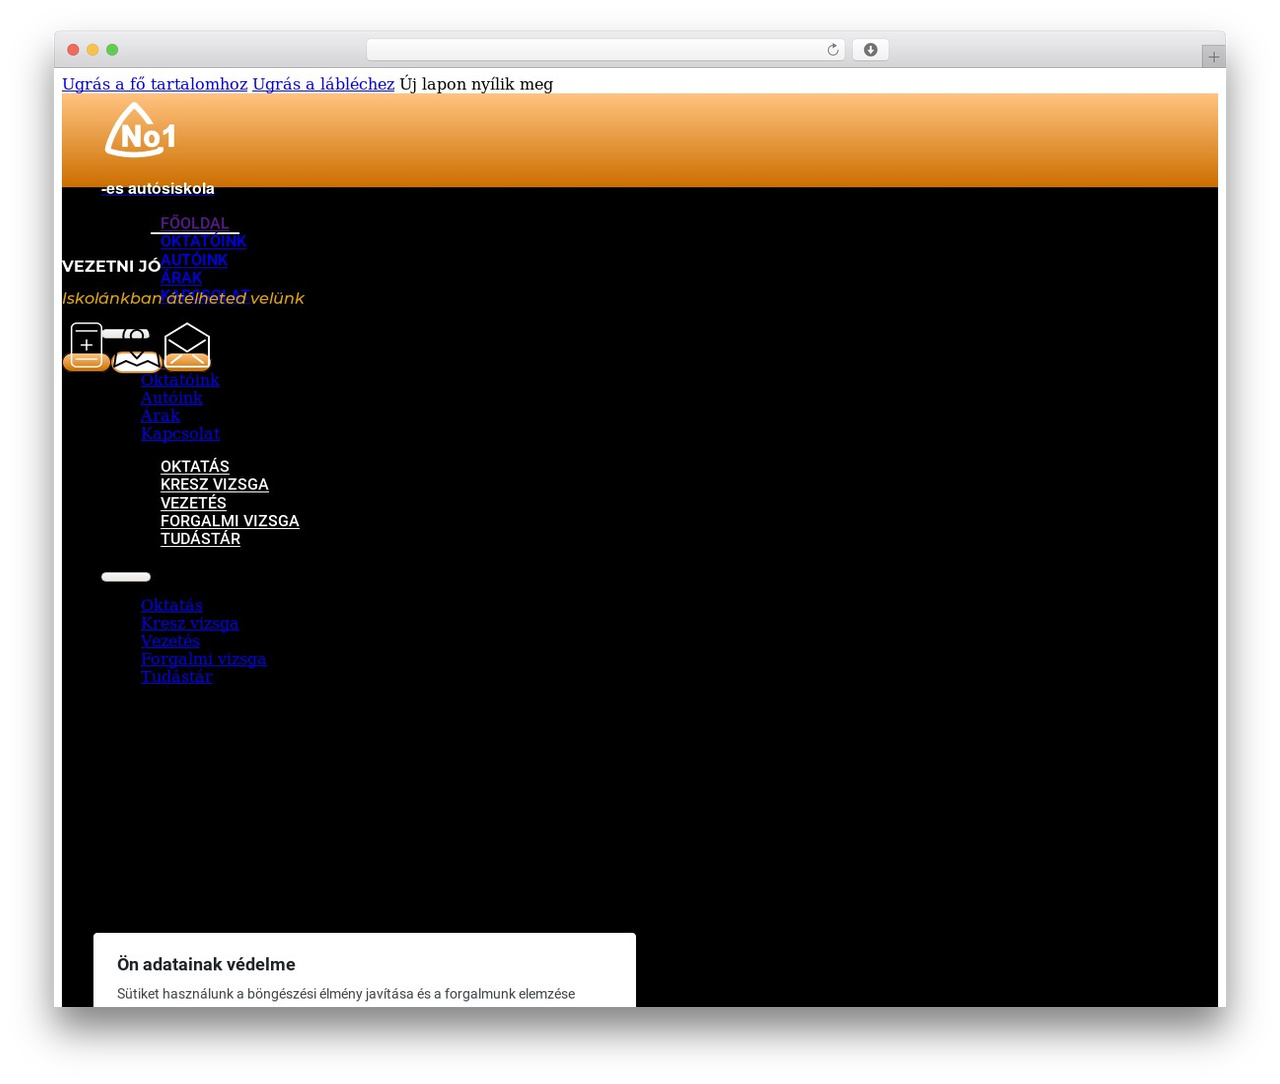The height and width of the screenshot is (1084, 1280).
Task: Click the '-es autósiskola' site title link
Action: tap(158, 189)
